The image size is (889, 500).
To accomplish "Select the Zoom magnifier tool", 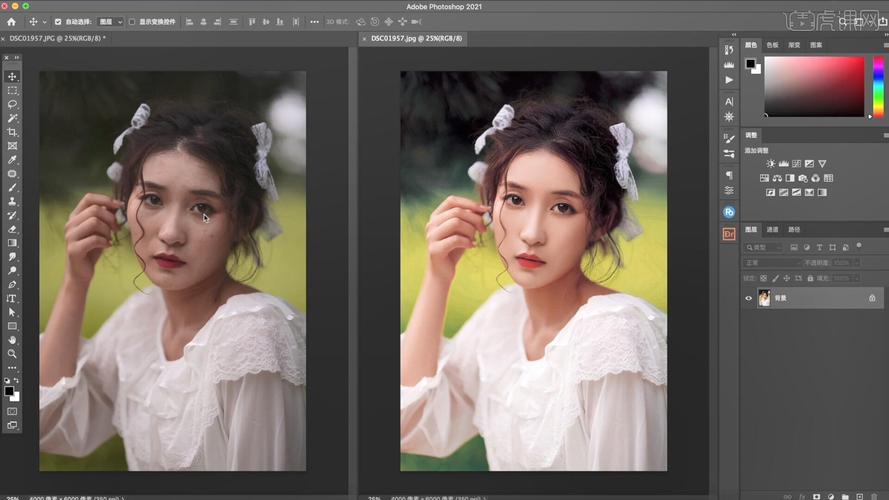I will pyautogui.click(x=13, y=353).
